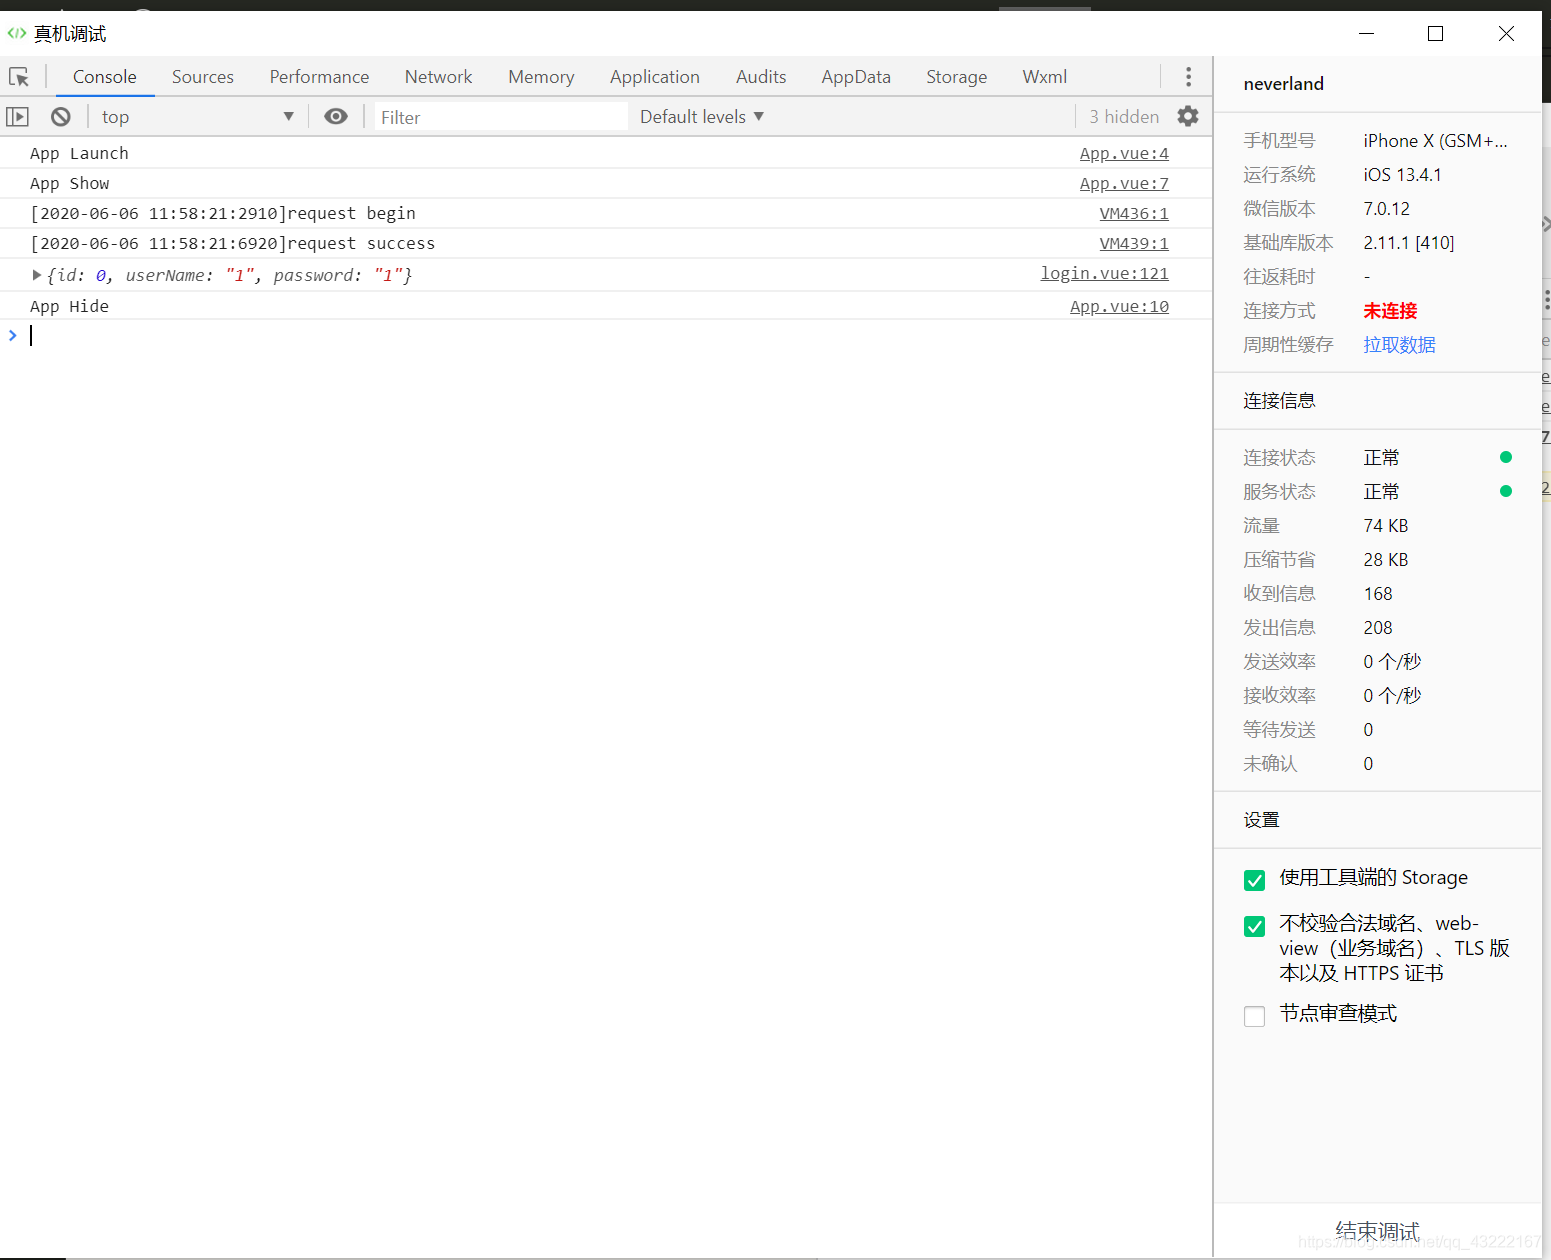Click the 连接信息 section header
Screen dimensions: 1551x1260
coord(1279,401)
